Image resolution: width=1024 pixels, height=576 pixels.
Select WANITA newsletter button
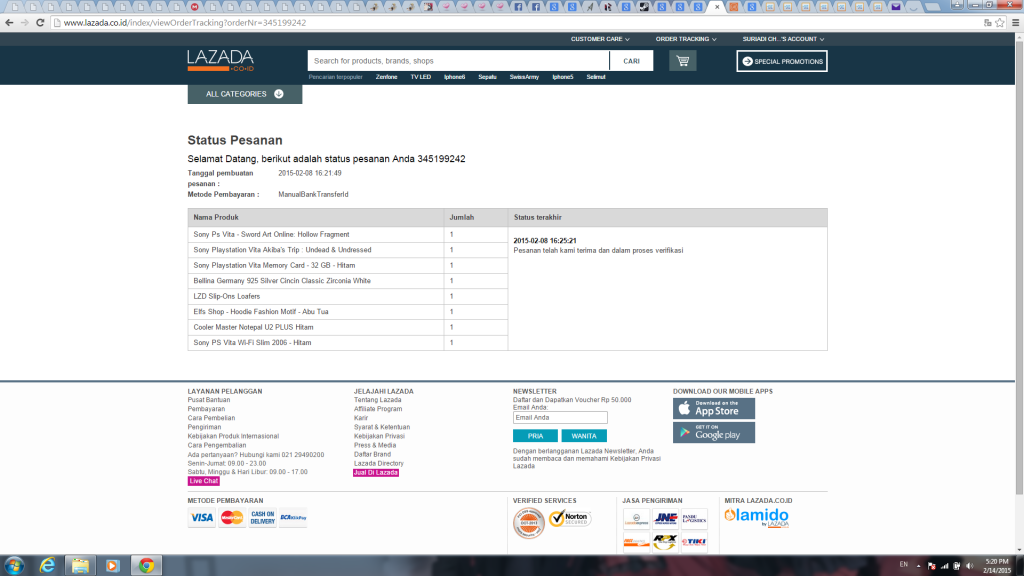[x=584, y=436]
